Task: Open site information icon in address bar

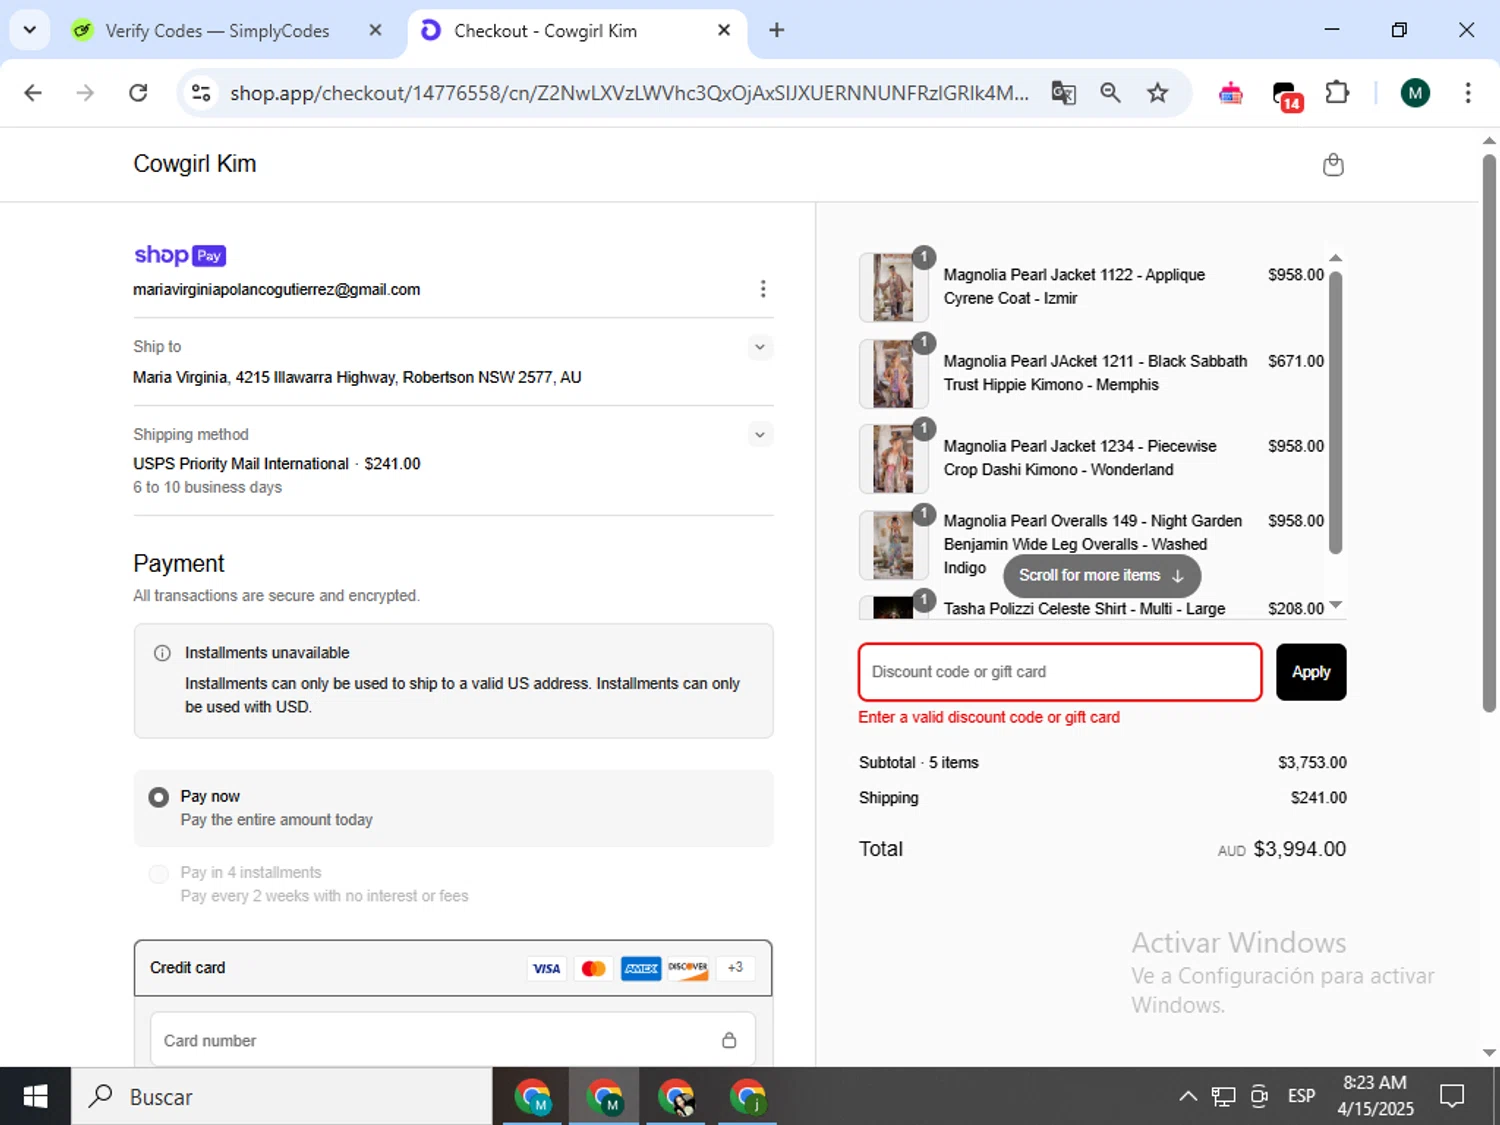Action: (201, 93)
